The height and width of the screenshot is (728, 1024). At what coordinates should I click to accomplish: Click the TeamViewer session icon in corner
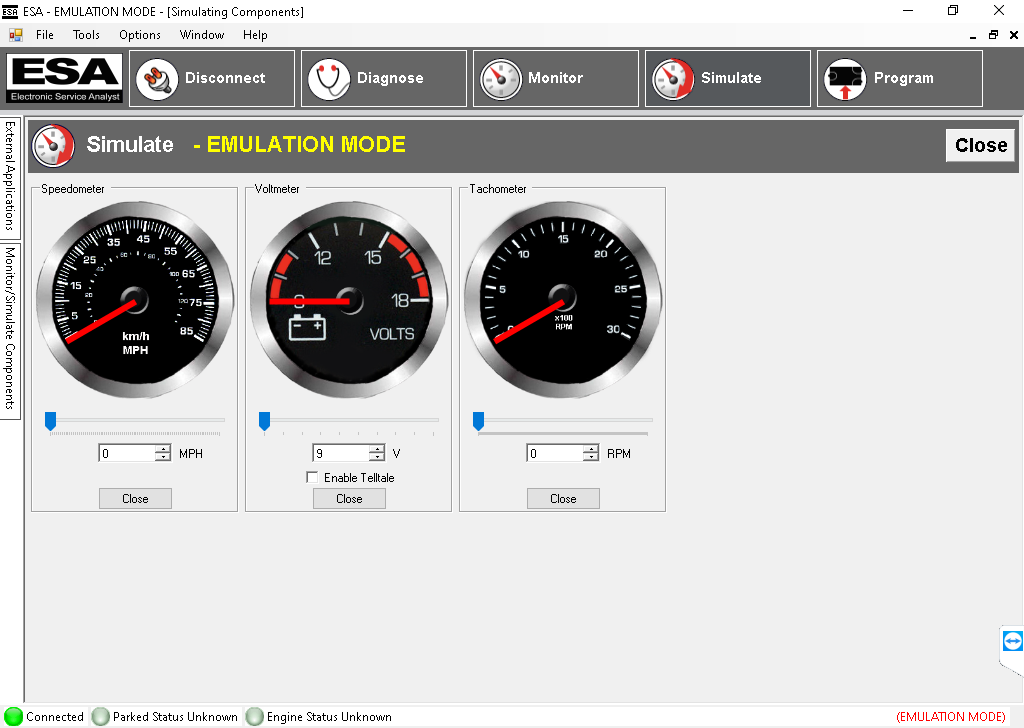(1013, 641)
